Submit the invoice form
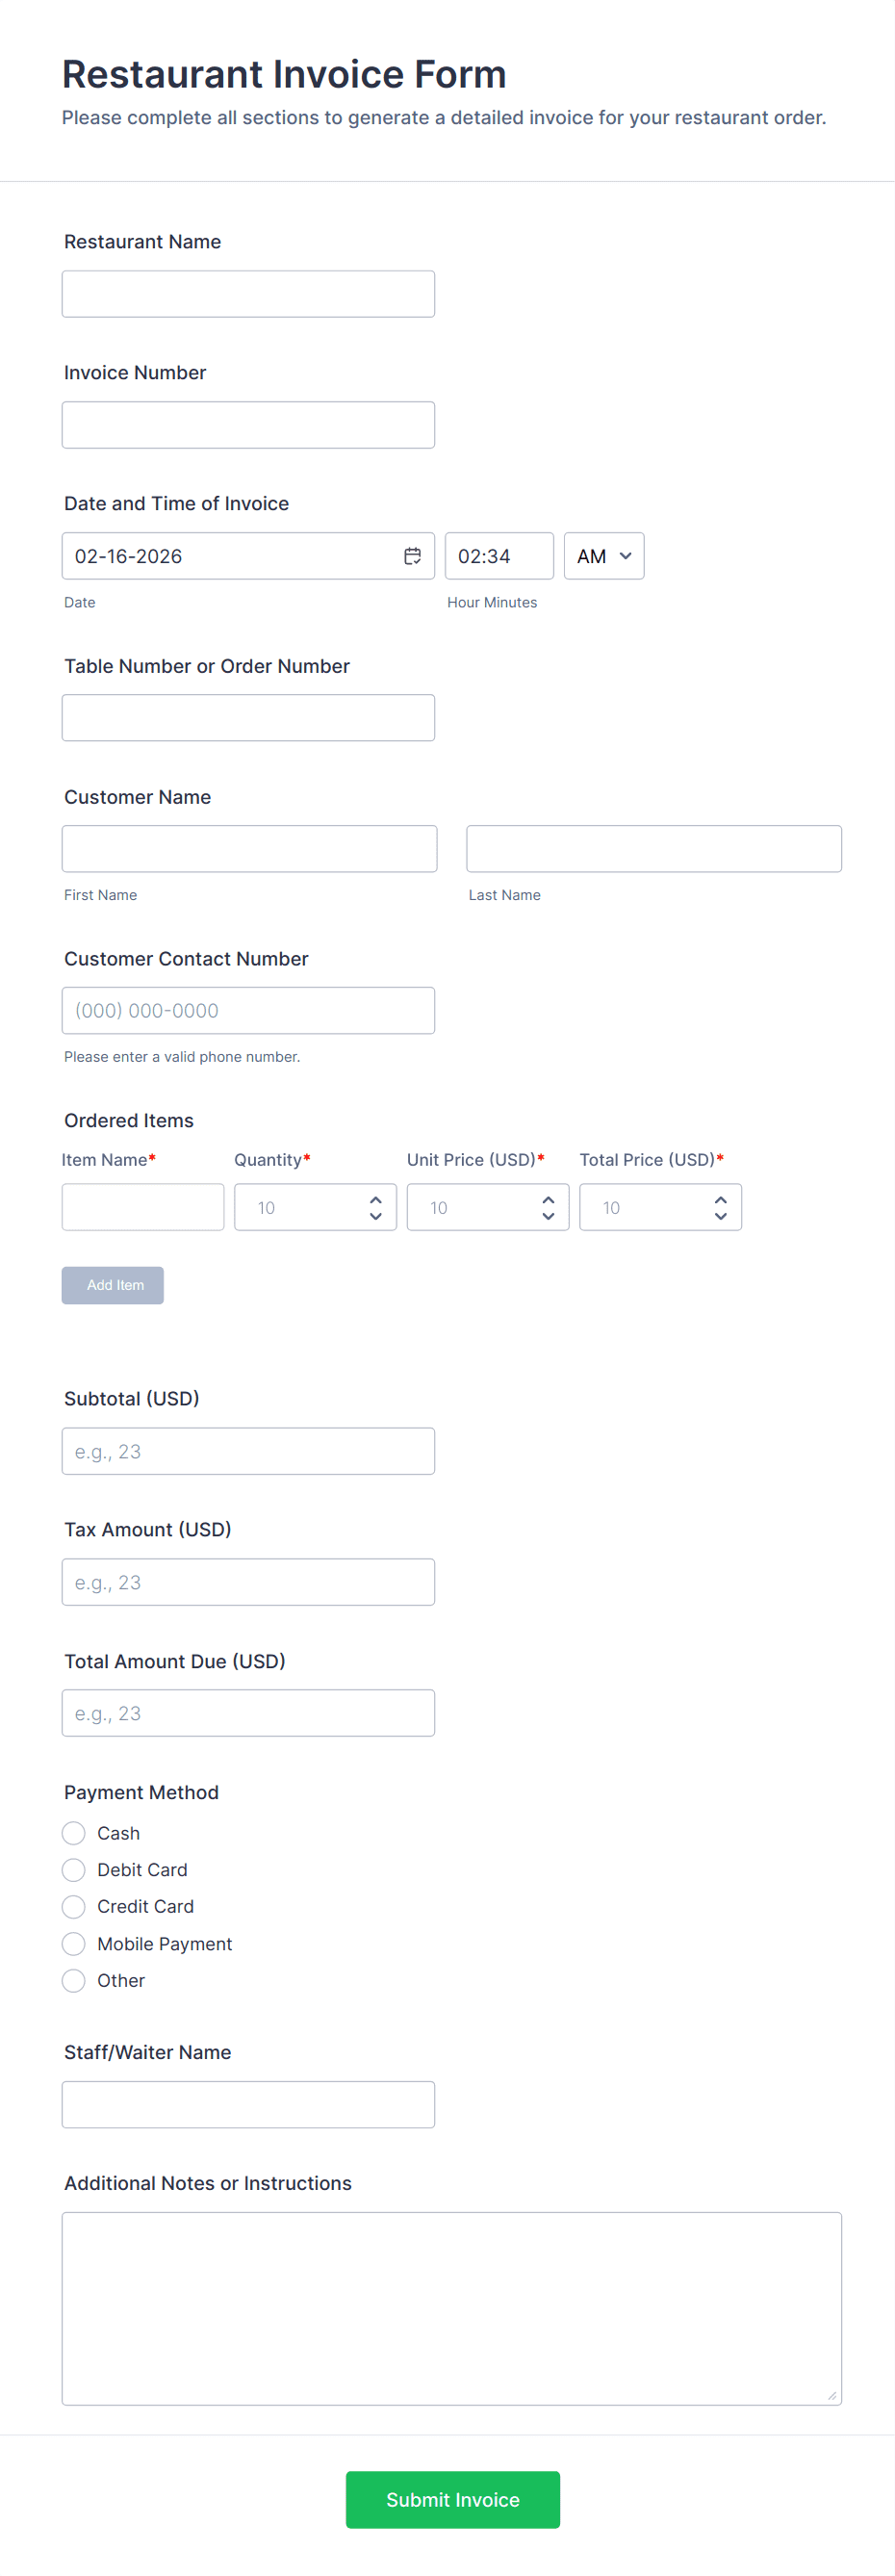The height and width of the screenshot is (2576, 895). point(452,2500)
